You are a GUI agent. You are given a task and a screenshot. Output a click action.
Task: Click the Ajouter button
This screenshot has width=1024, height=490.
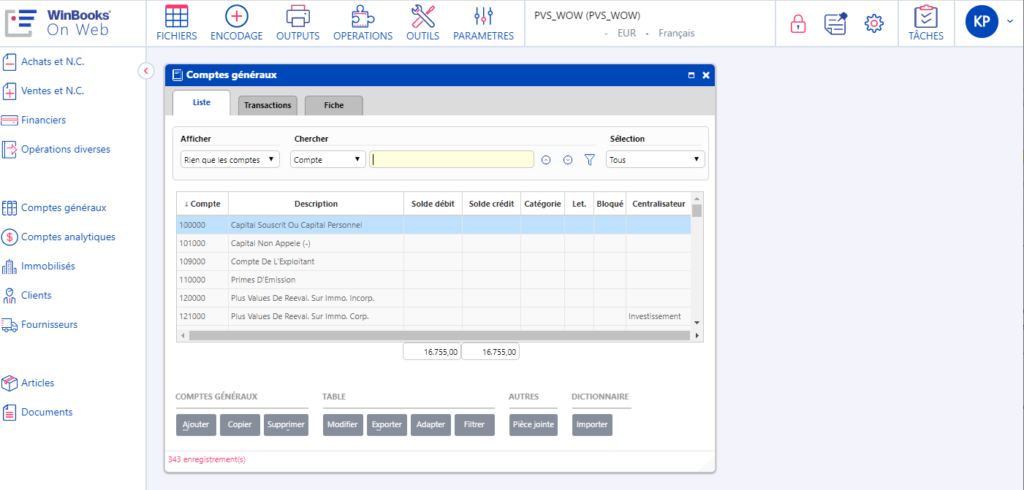coord(196,425)
